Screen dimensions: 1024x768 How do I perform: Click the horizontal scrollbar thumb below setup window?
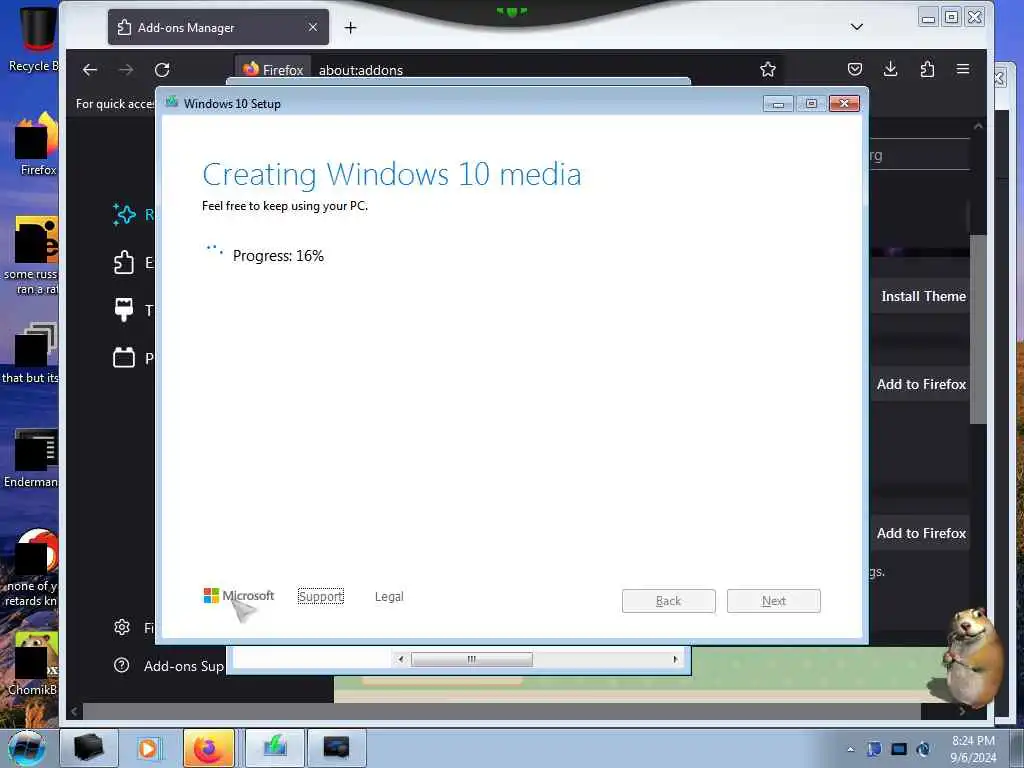coord(472,659)
